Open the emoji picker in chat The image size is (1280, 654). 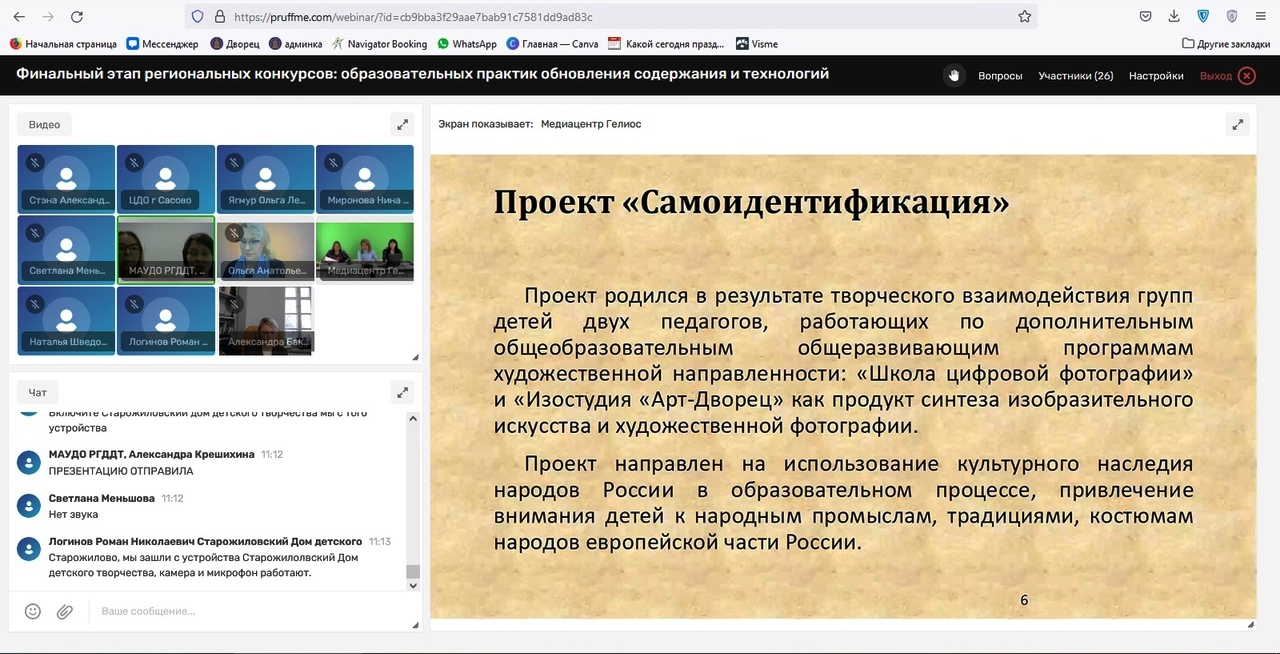pos(33,611)
